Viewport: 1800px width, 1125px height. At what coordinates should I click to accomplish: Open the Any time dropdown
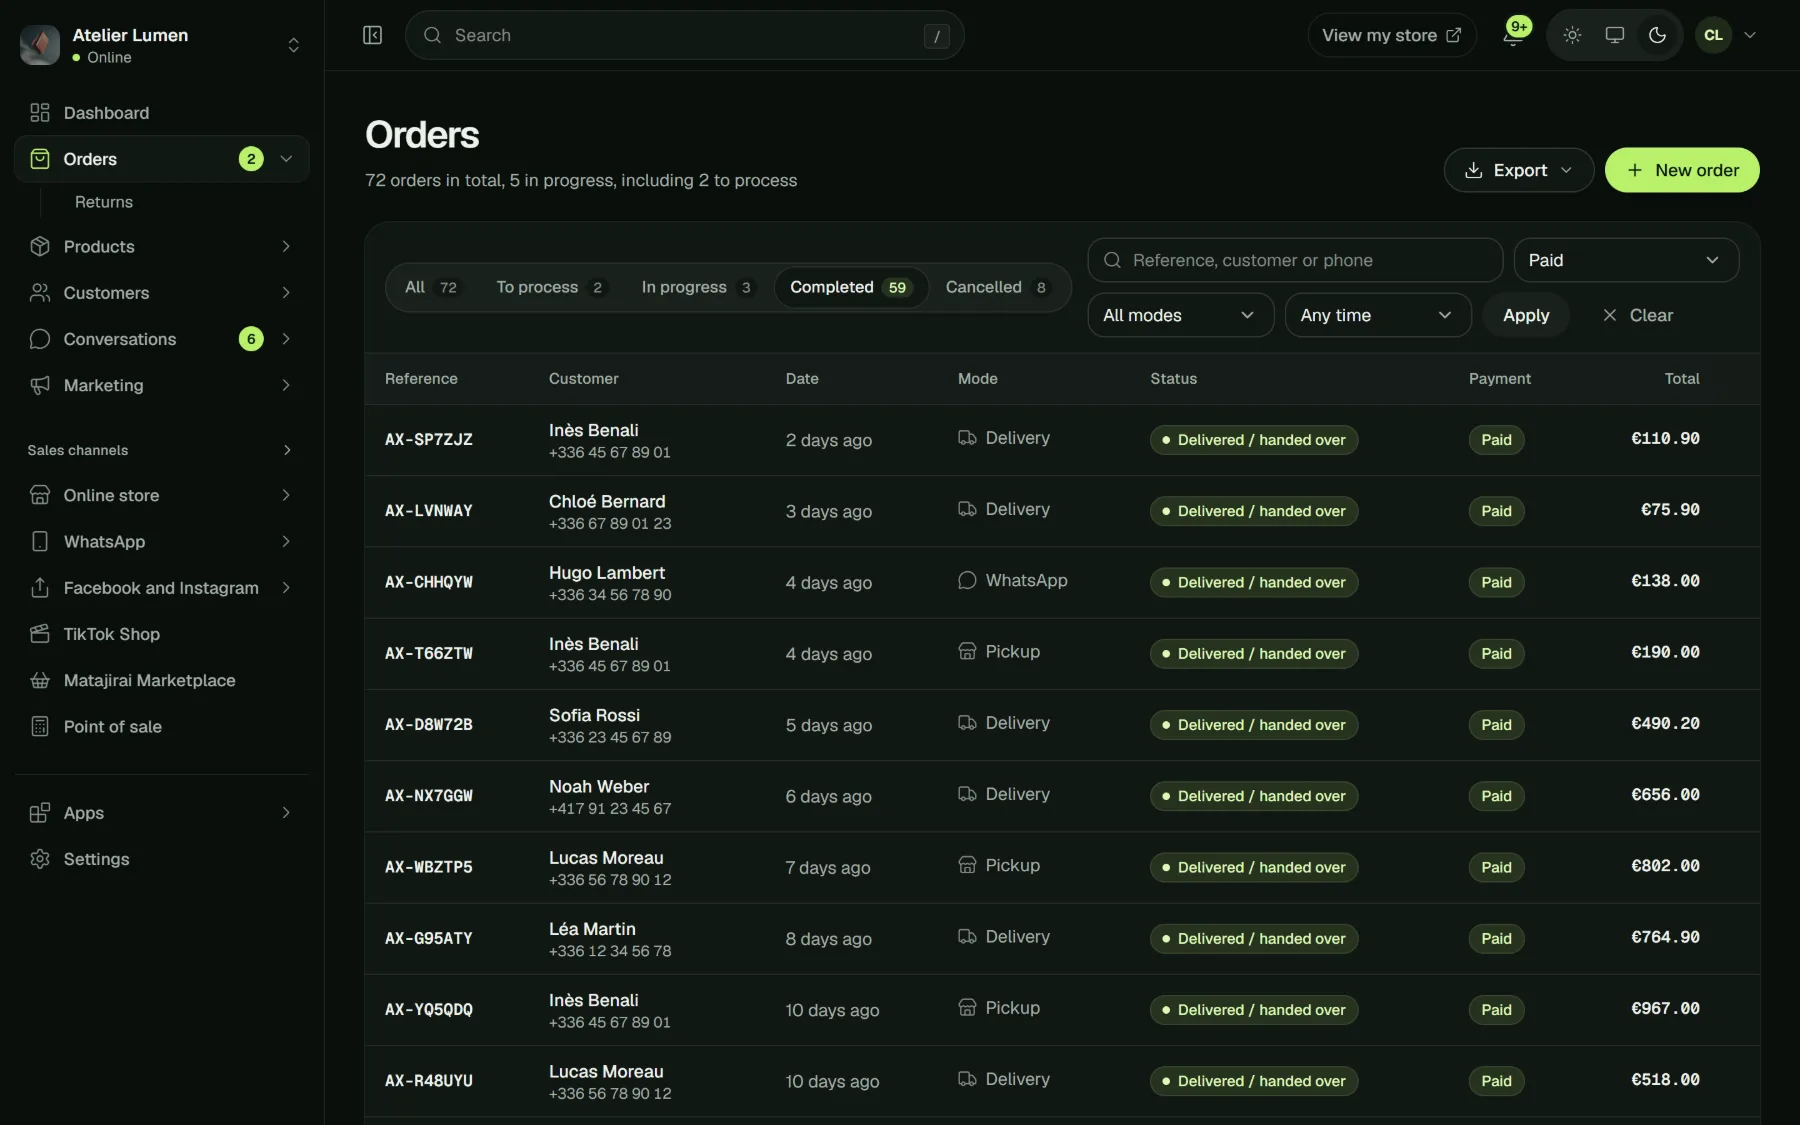point(1377,315)
